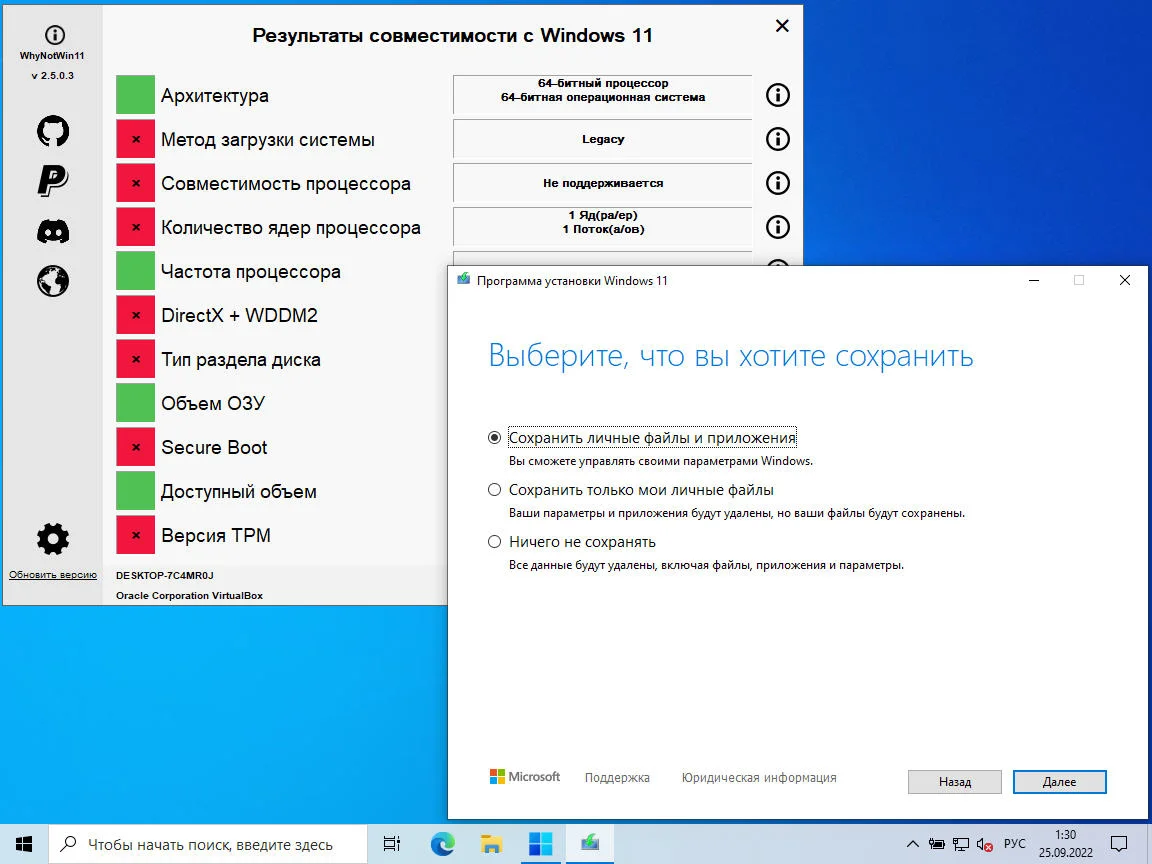Click the muted volume tray icon

point(984,844)
